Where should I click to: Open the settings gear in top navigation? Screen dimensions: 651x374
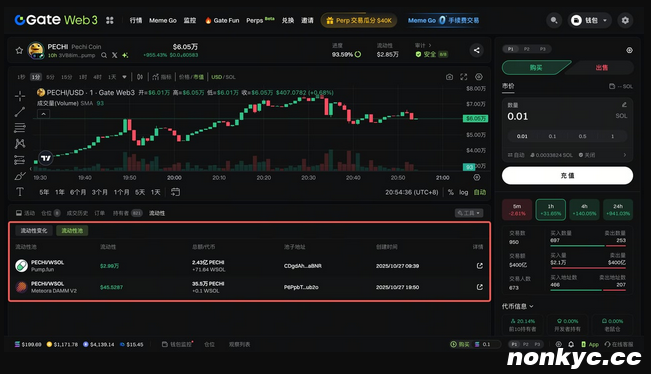pyautogui.click(x=625, y=20)
